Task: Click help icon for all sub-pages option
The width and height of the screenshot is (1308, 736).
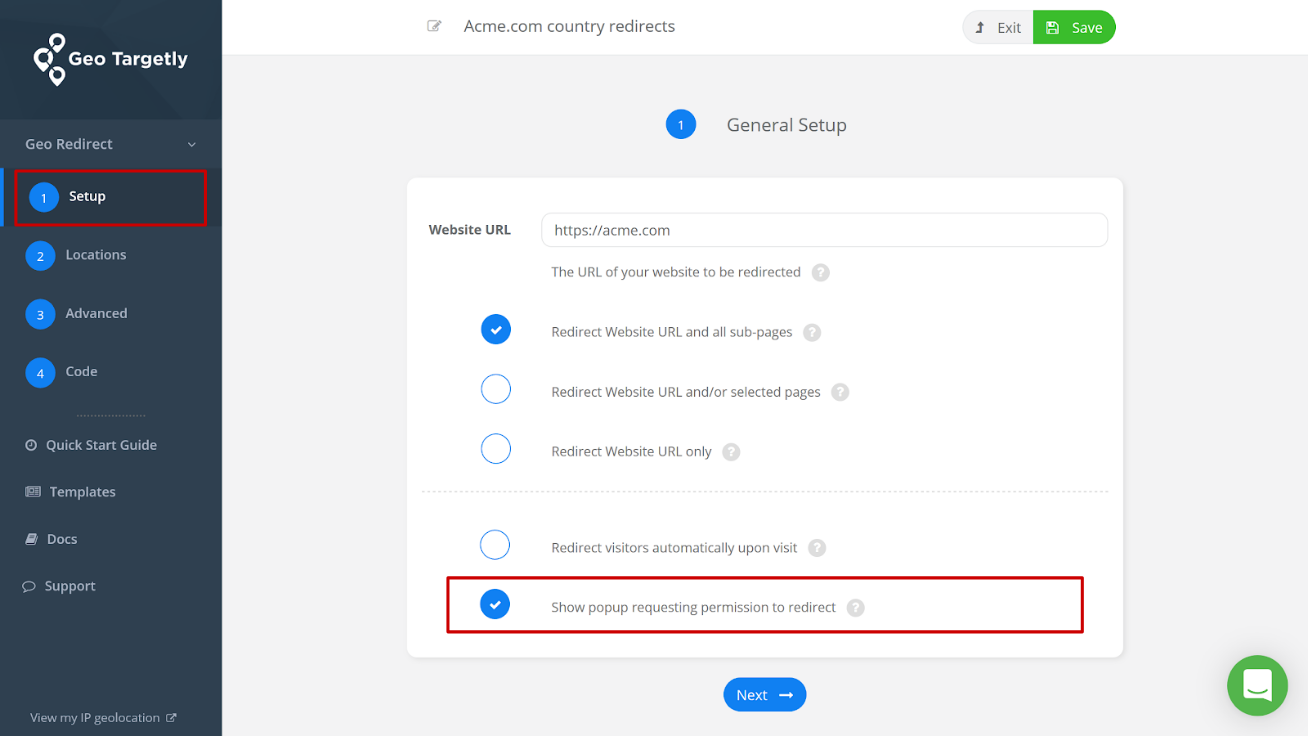Action: (812, 332)
